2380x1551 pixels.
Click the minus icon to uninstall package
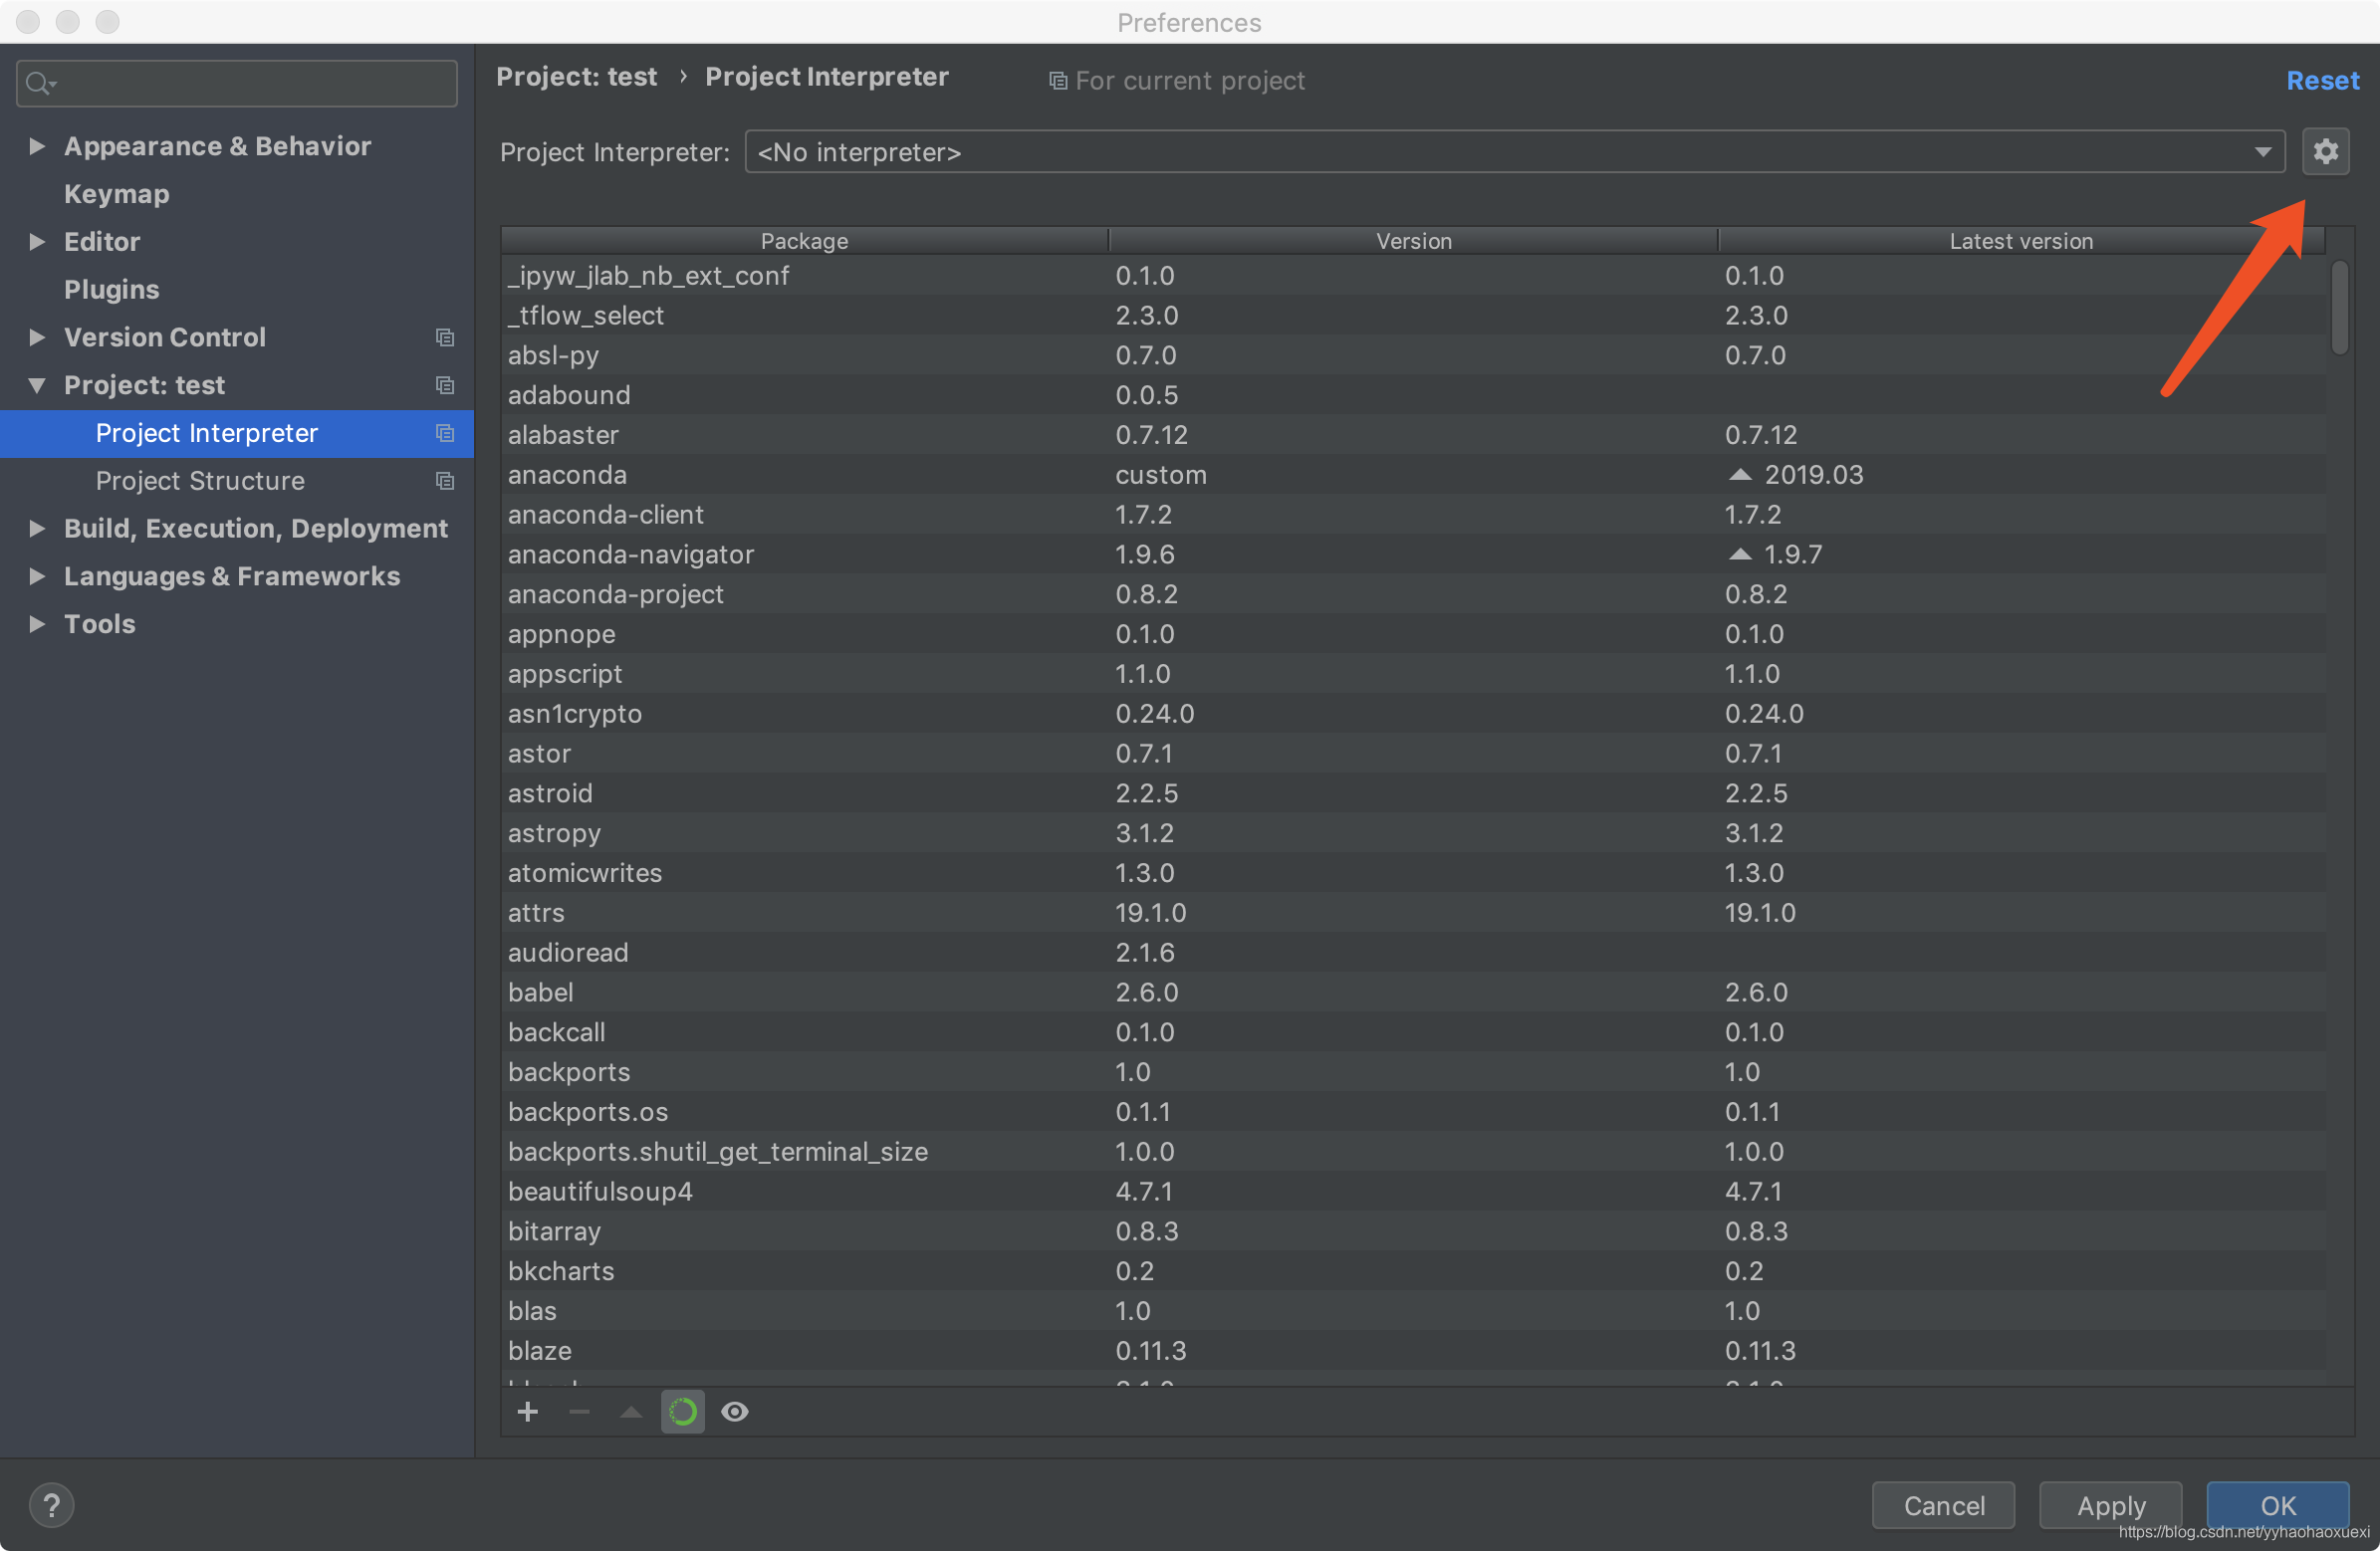(579, 1411)
